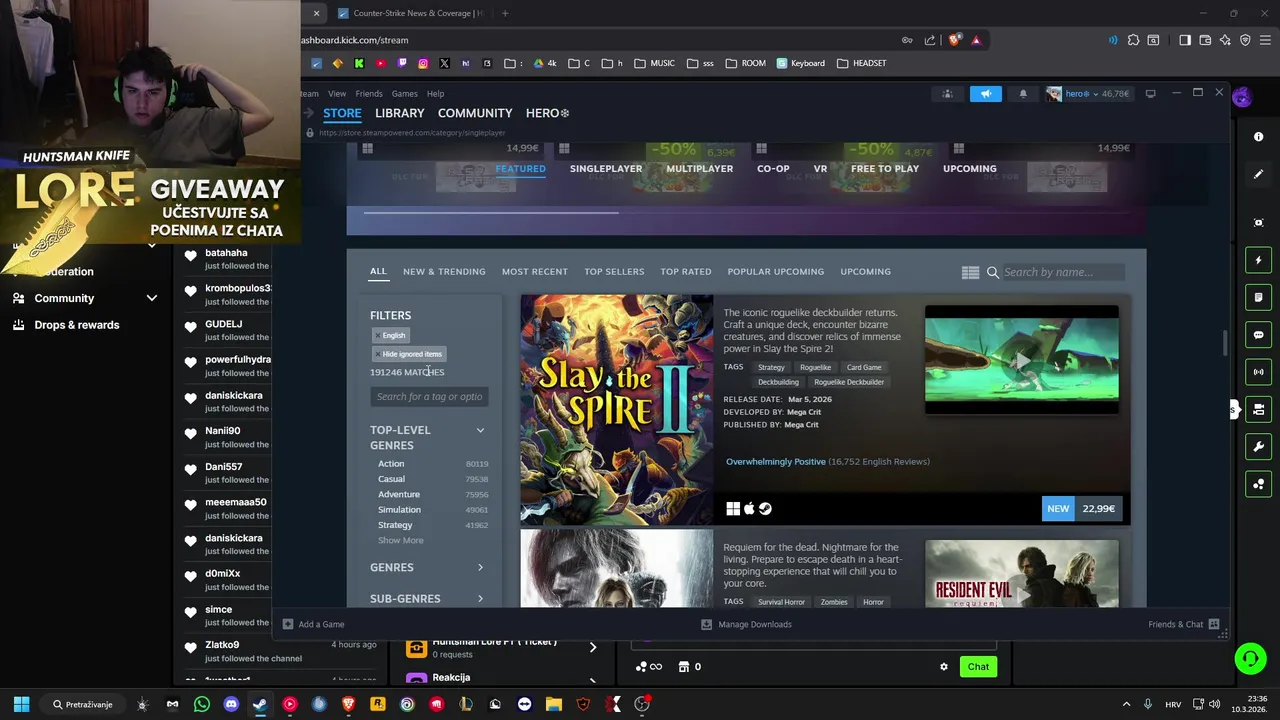Click the Brave Shields lion icon
Screen dimensions: 1280x720
[x=954, y=40]
